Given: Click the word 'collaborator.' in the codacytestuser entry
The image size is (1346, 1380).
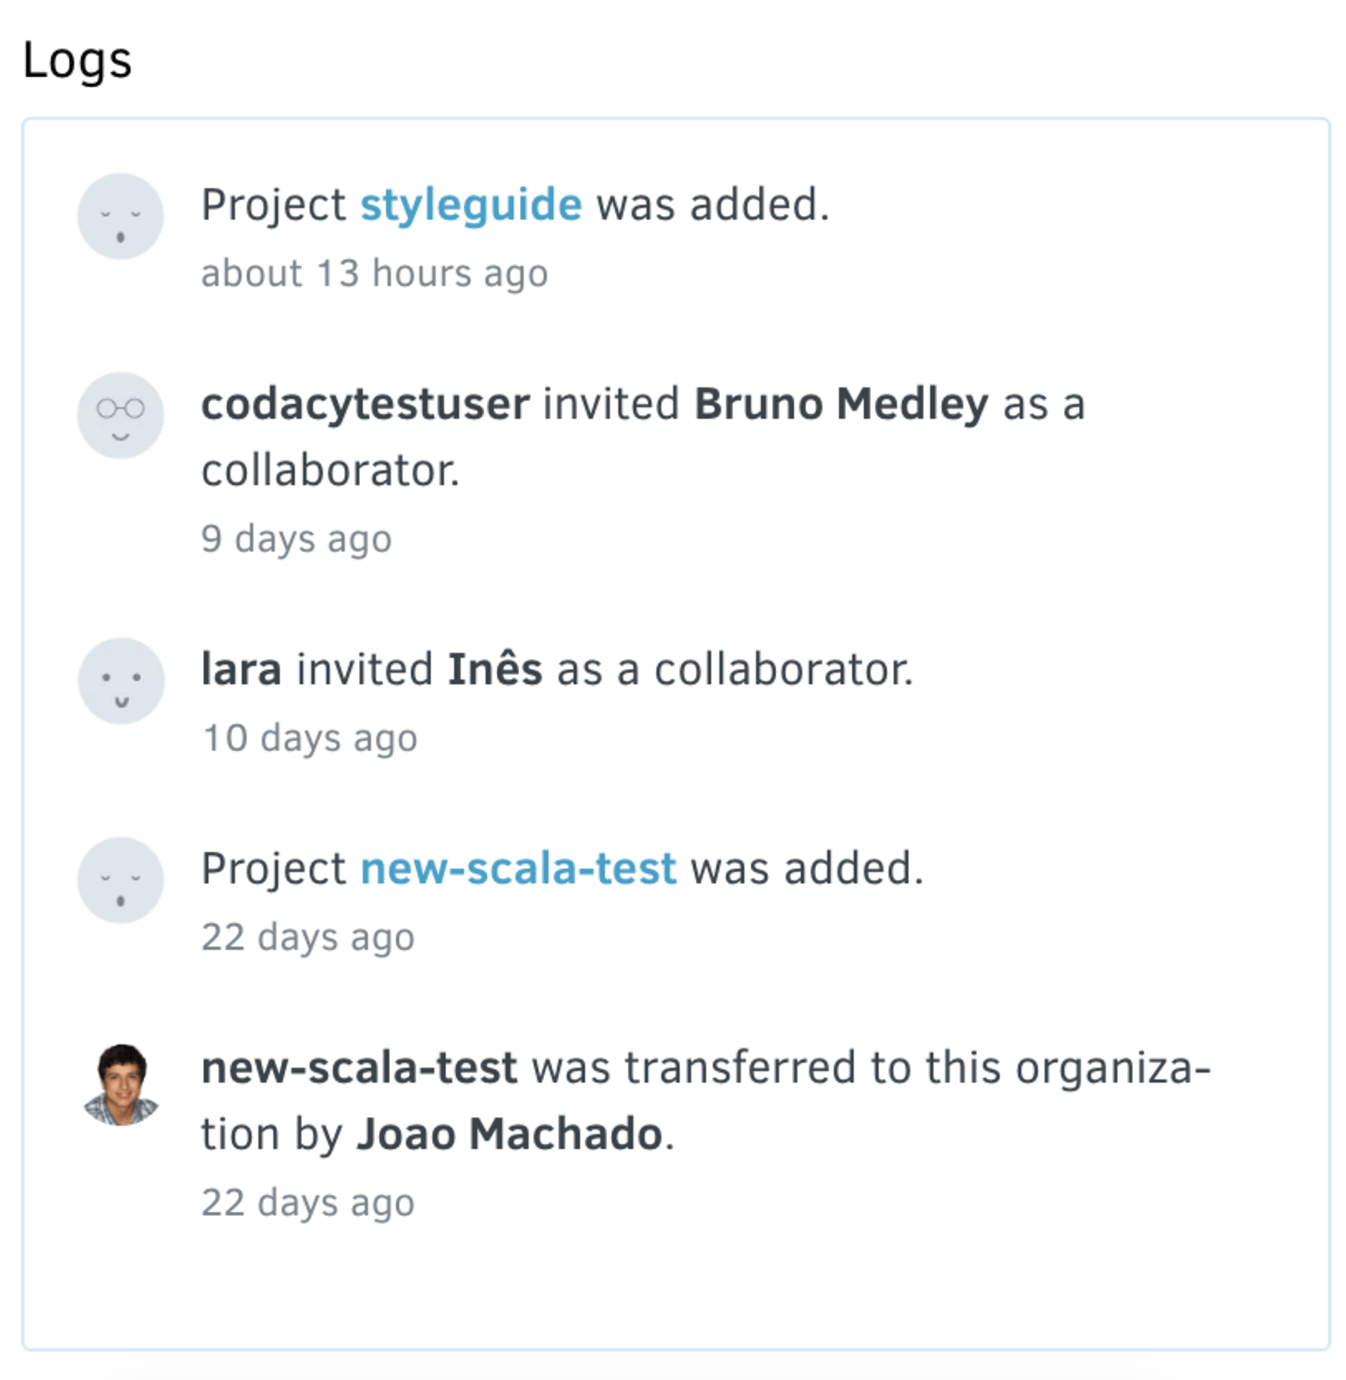Looking at the screenshot, I should point(330,470).
